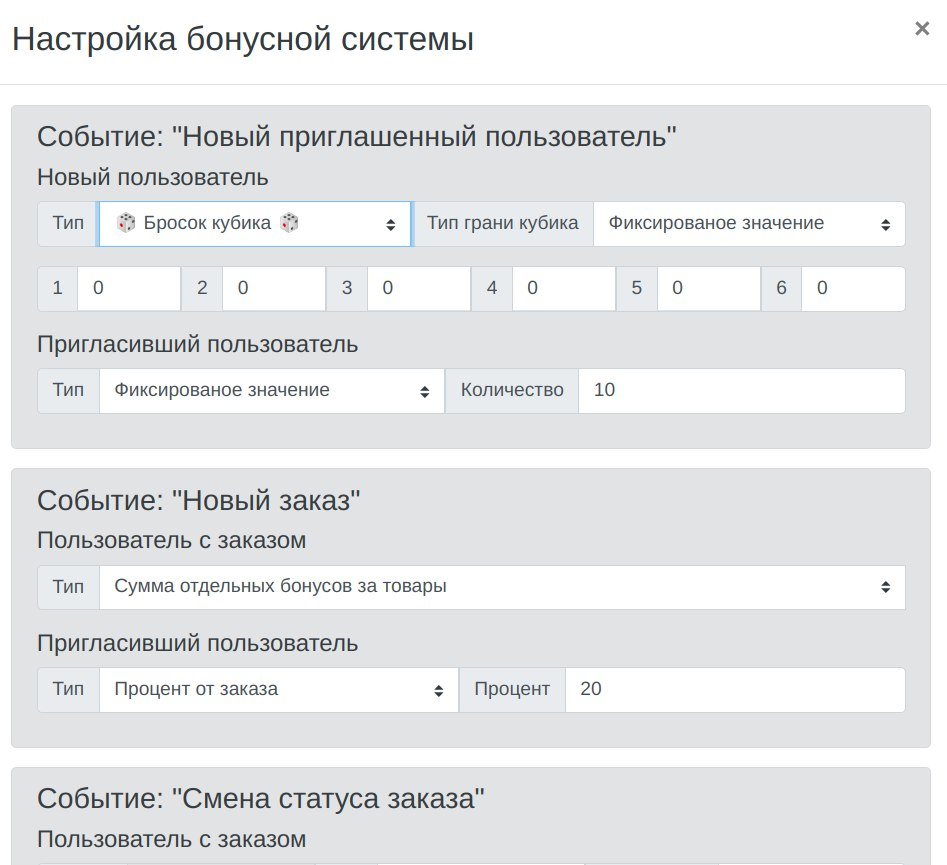Open the "Процент от заказа" type selector
The height and width of the screenshot is (865, 947).
[280, 689]
